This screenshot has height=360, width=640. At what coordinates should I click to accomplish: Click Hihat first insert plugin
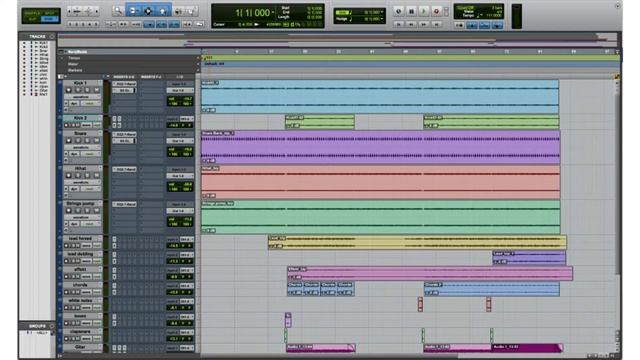coord(124,169)
